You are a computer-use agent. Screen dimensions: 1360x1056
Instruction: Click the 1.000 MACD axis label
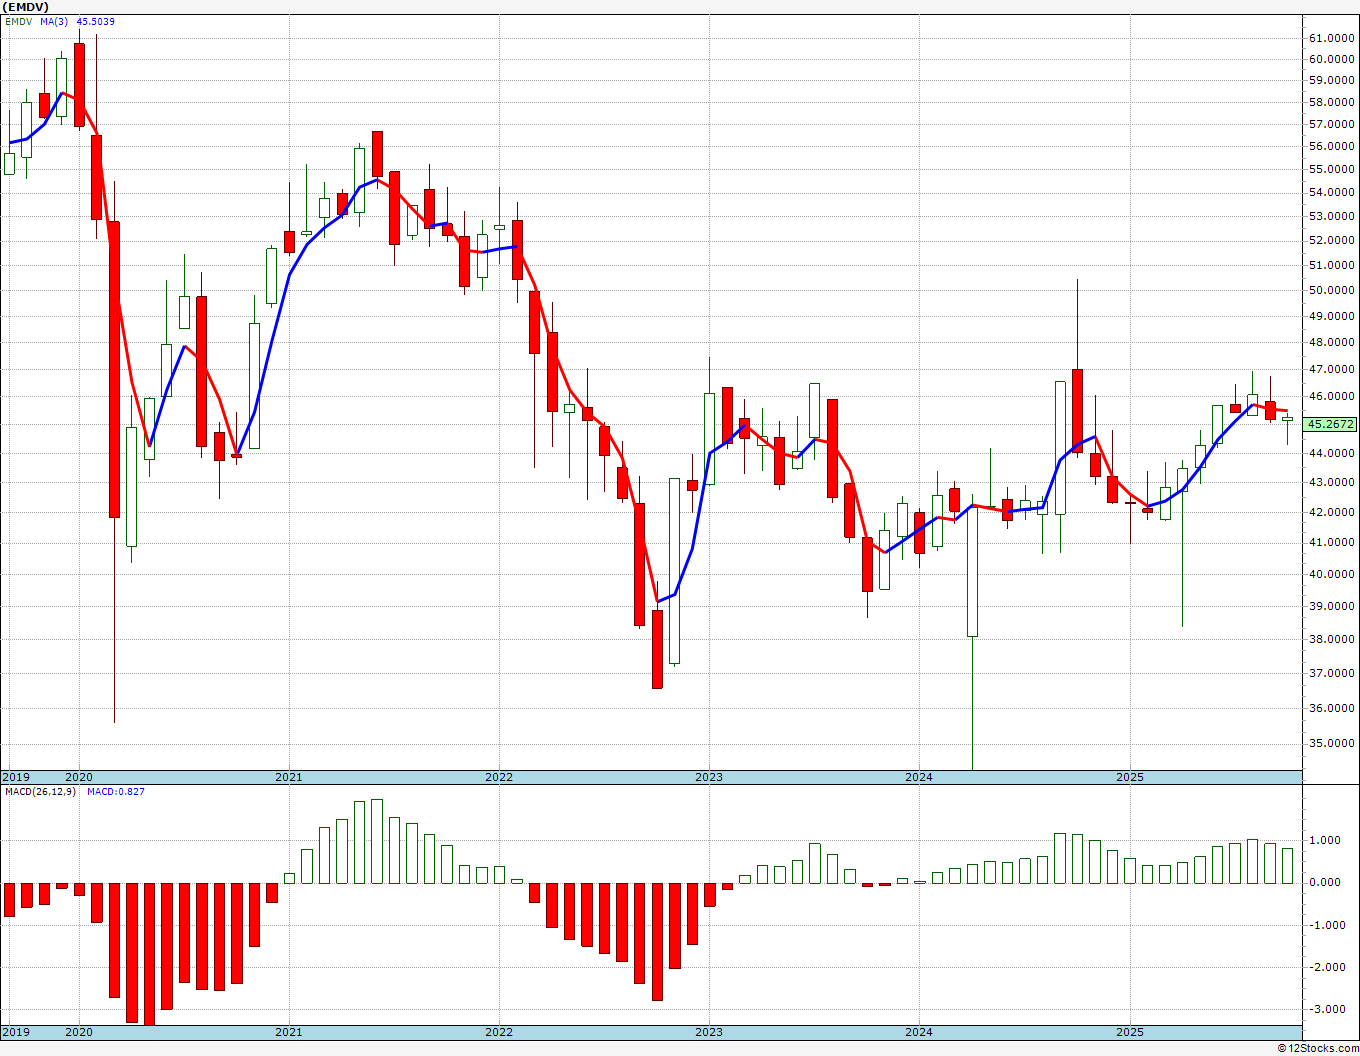coord(1326,840)
